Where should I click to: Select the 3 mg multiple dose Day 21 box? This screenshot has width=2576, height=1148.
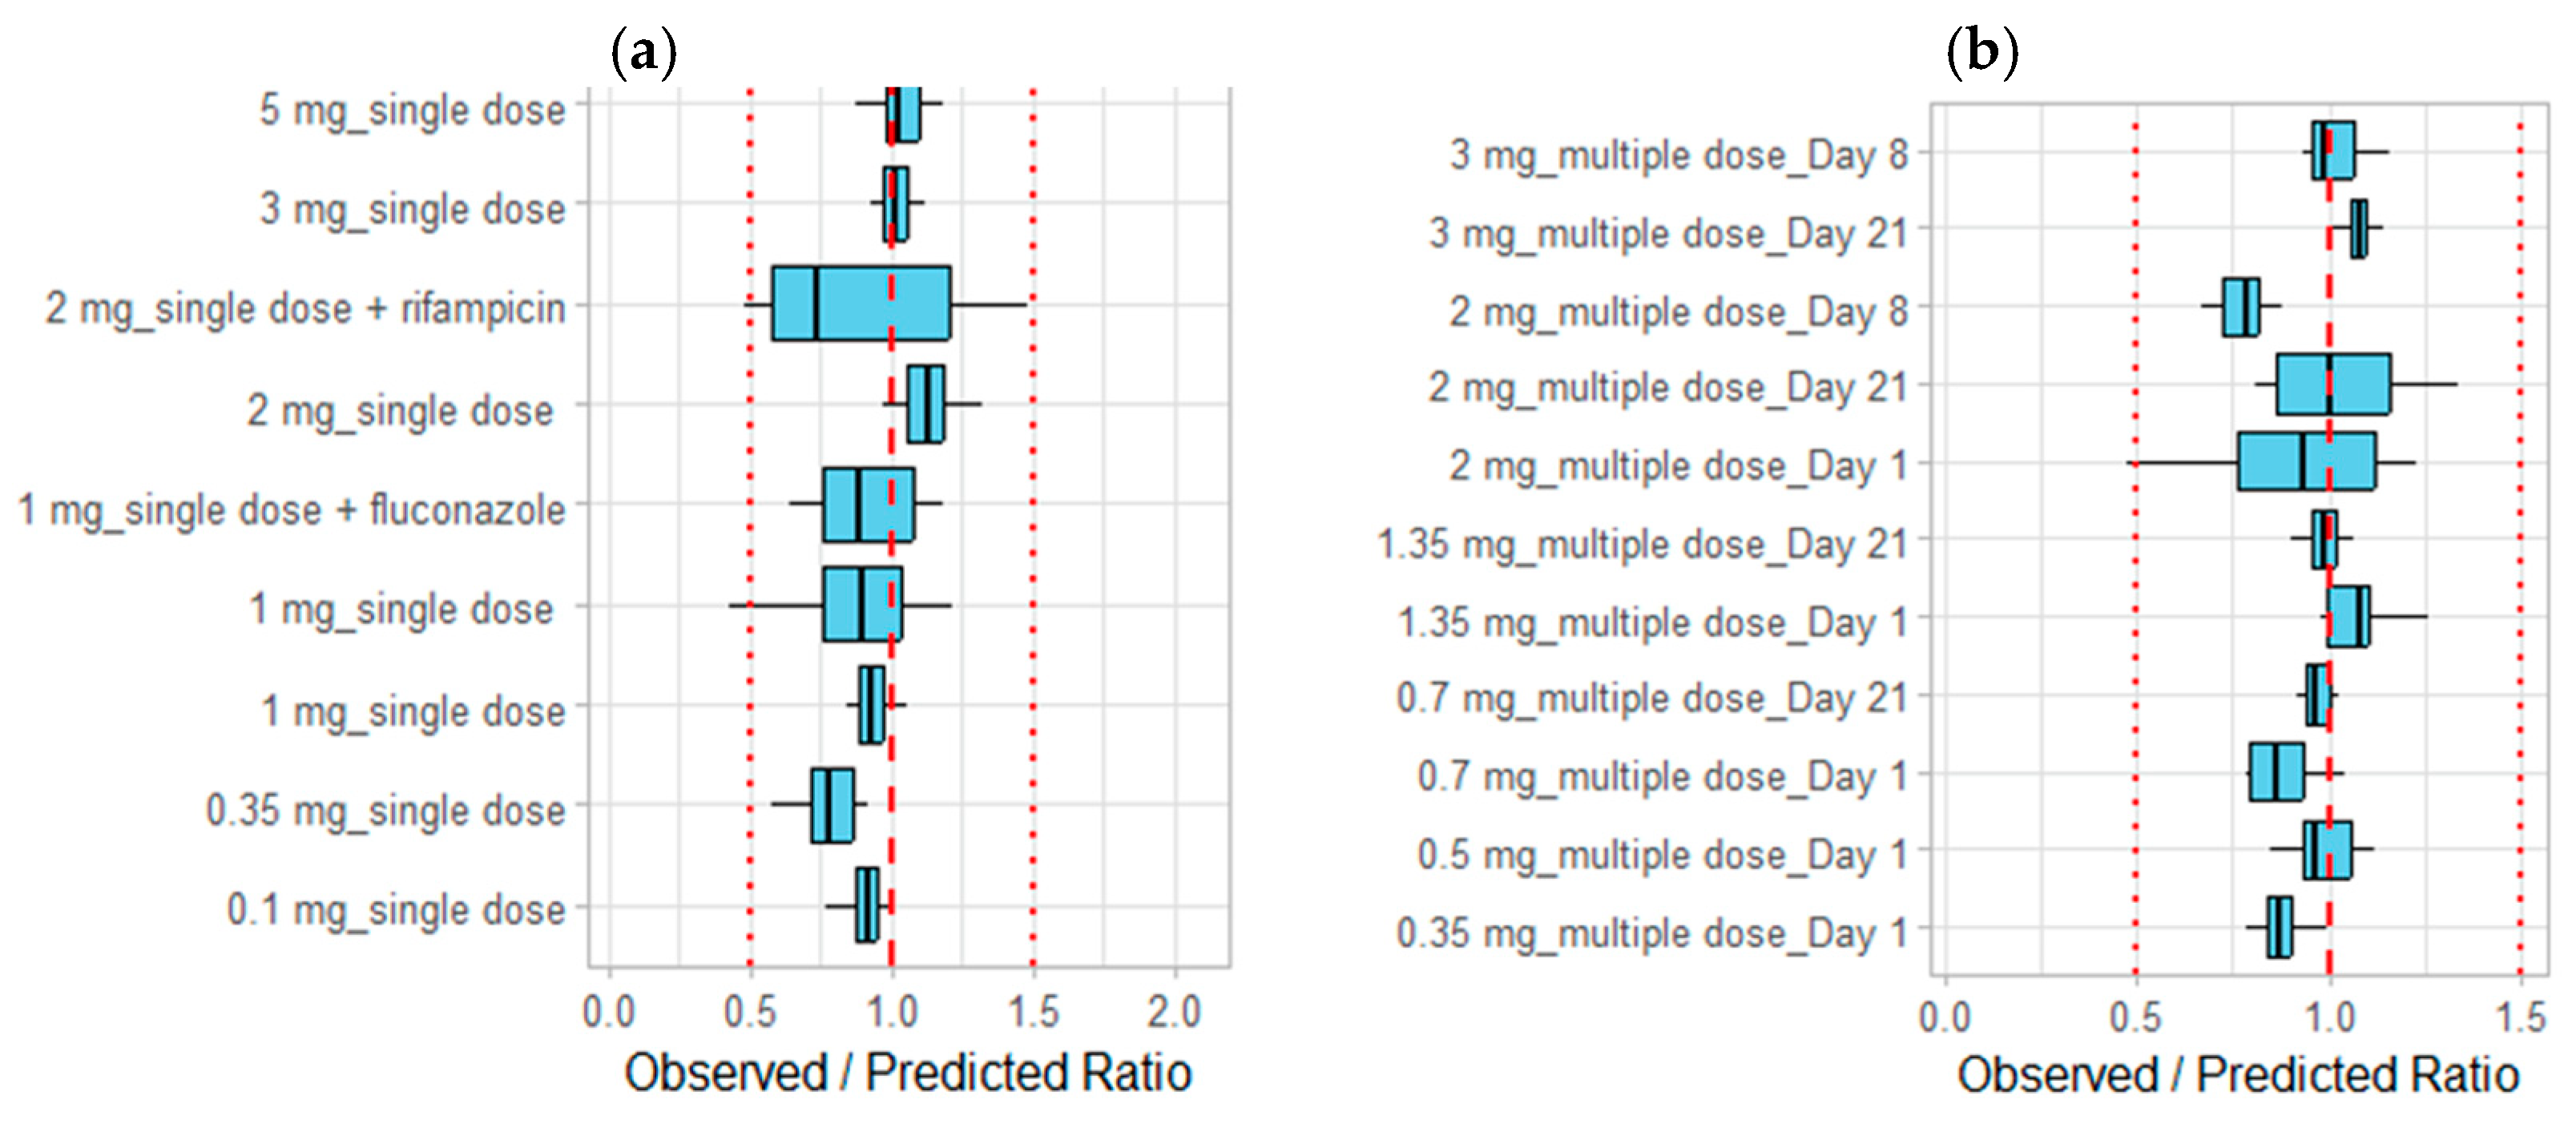click(x=2358, y=229)
